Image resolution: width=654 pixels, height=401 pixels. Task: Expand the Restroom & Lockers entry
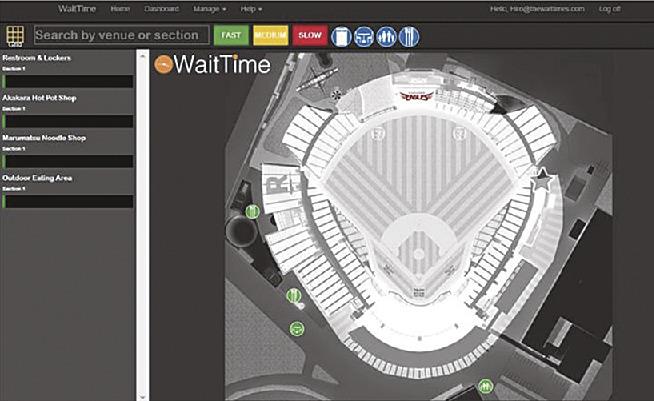coord(37,58)
